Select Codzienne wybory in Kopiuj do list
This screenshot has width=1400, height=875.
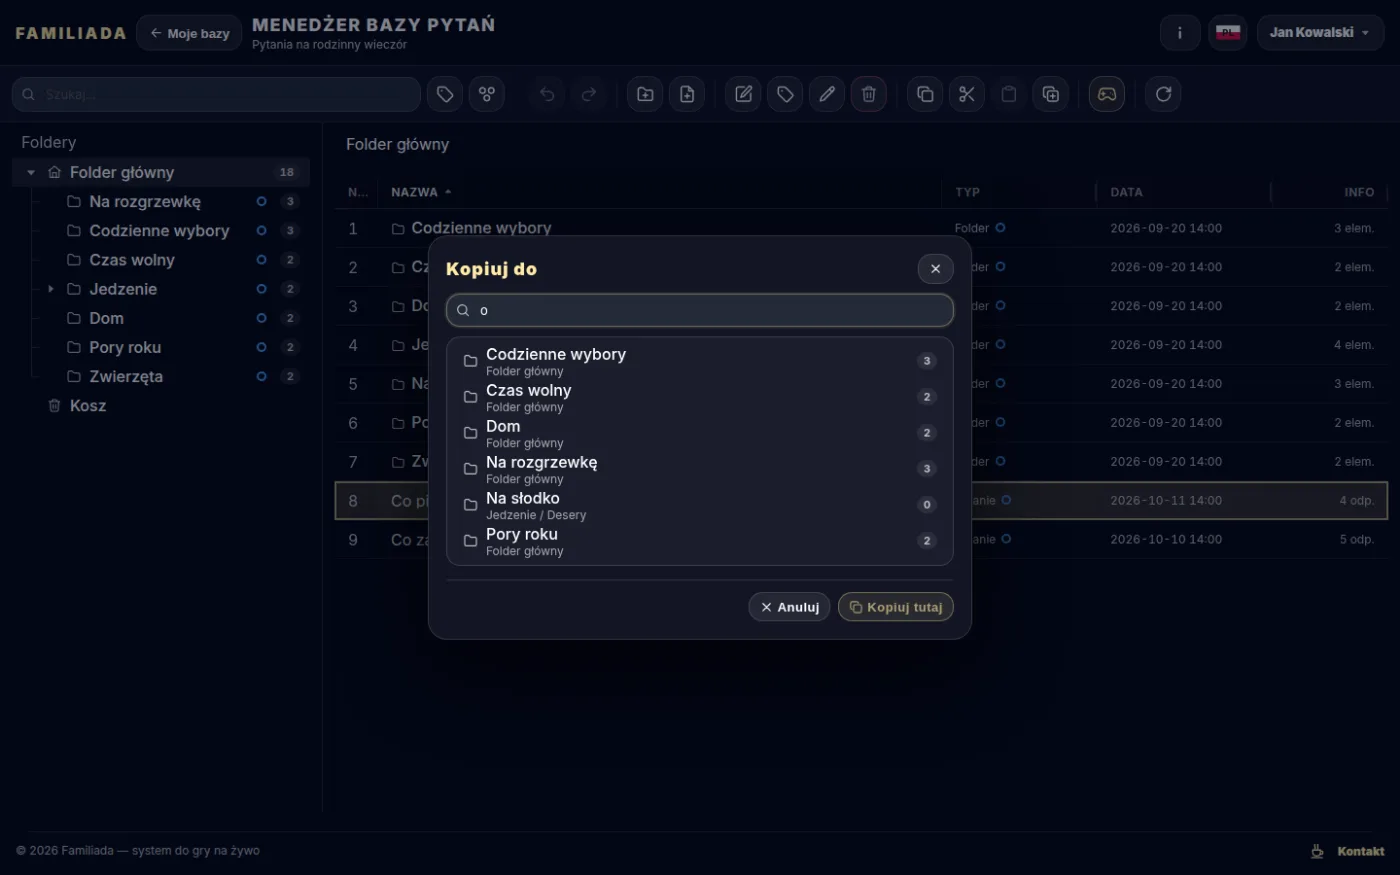700,361
